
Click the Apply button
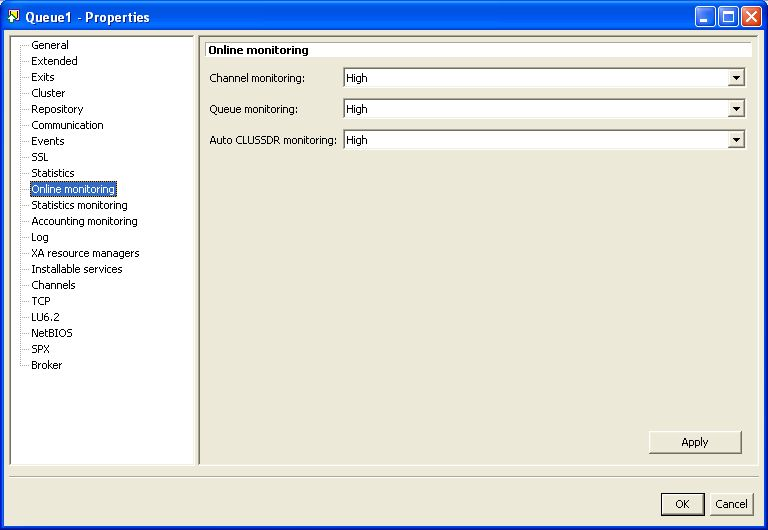click(x=695, y=442)
